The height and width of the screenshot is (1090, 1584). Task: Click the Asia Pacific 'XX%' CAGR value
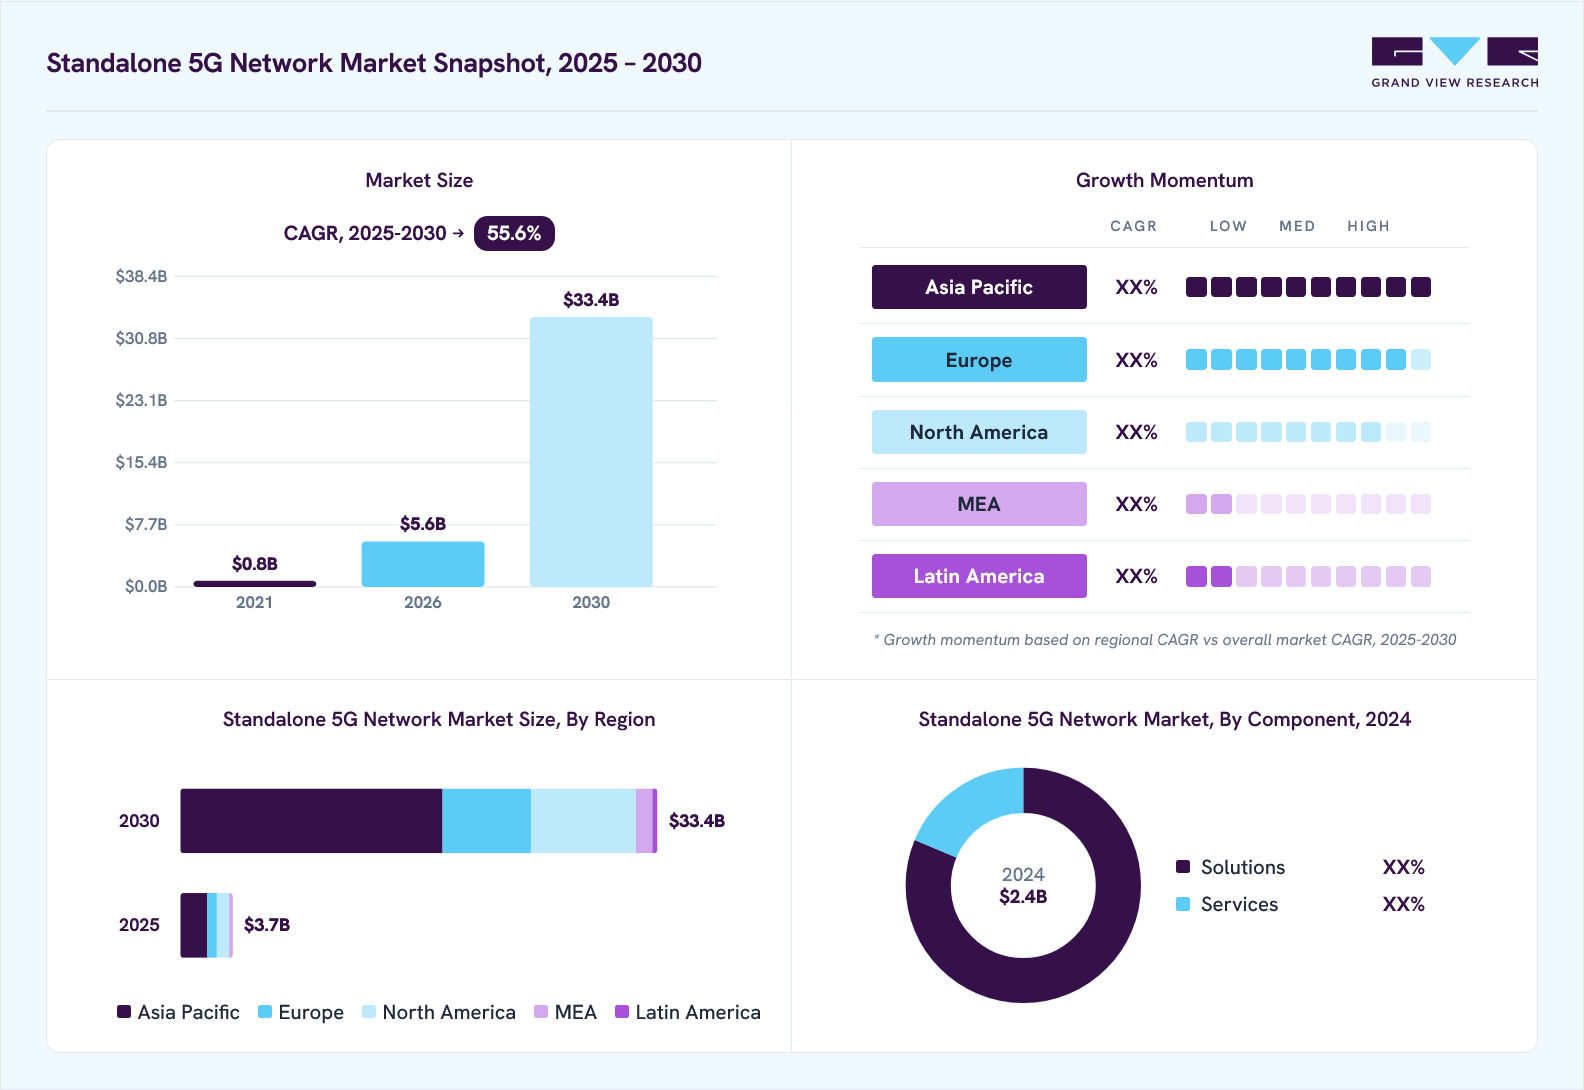pyautogui.click(x=1136, y=287)
